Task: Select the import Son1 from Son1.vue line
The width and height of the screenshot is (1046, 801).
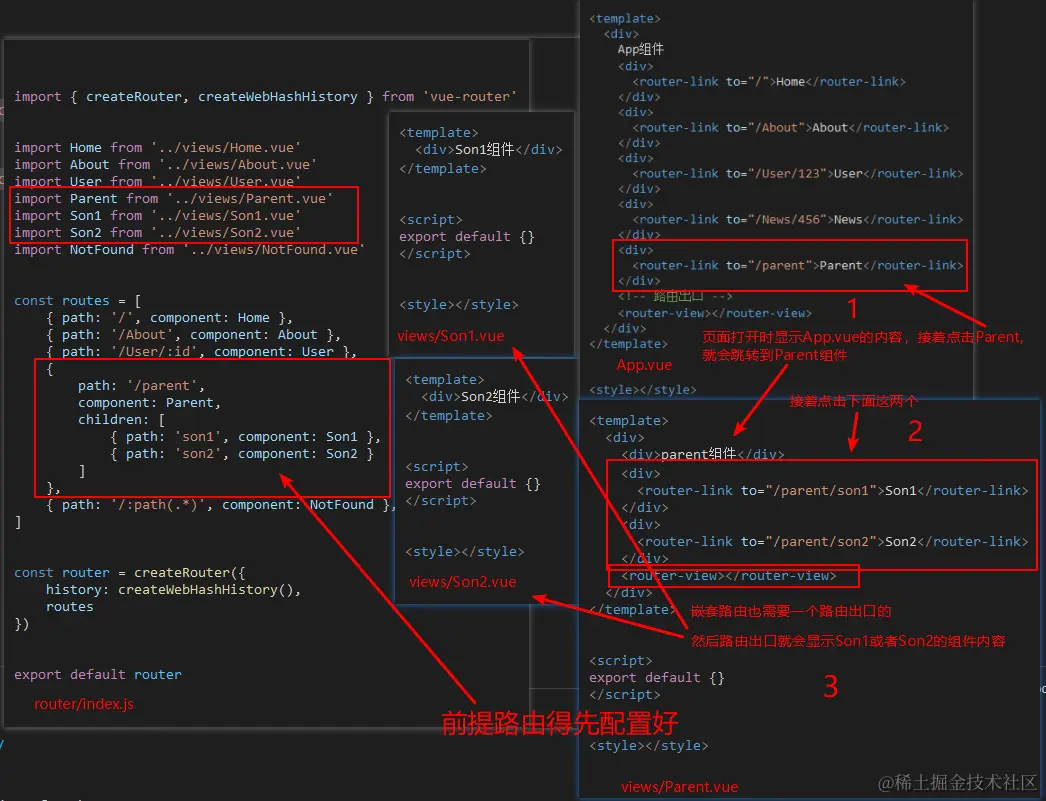Action: point(157,216)
